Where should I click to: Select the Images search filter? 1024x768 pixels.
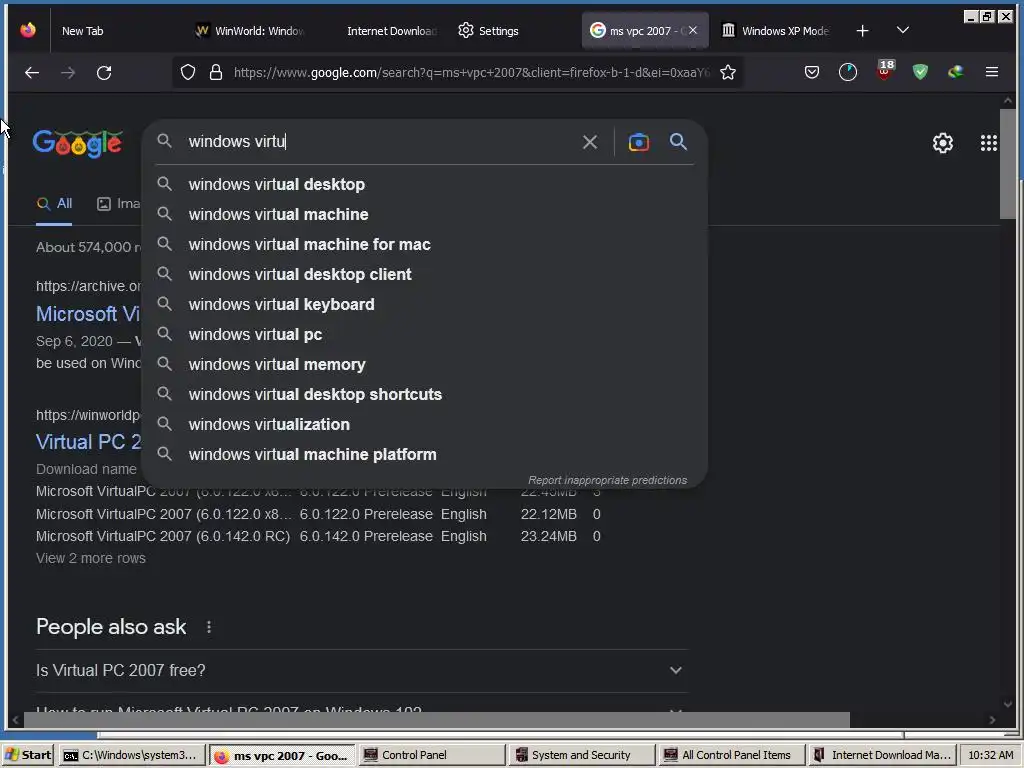(118, 204)
